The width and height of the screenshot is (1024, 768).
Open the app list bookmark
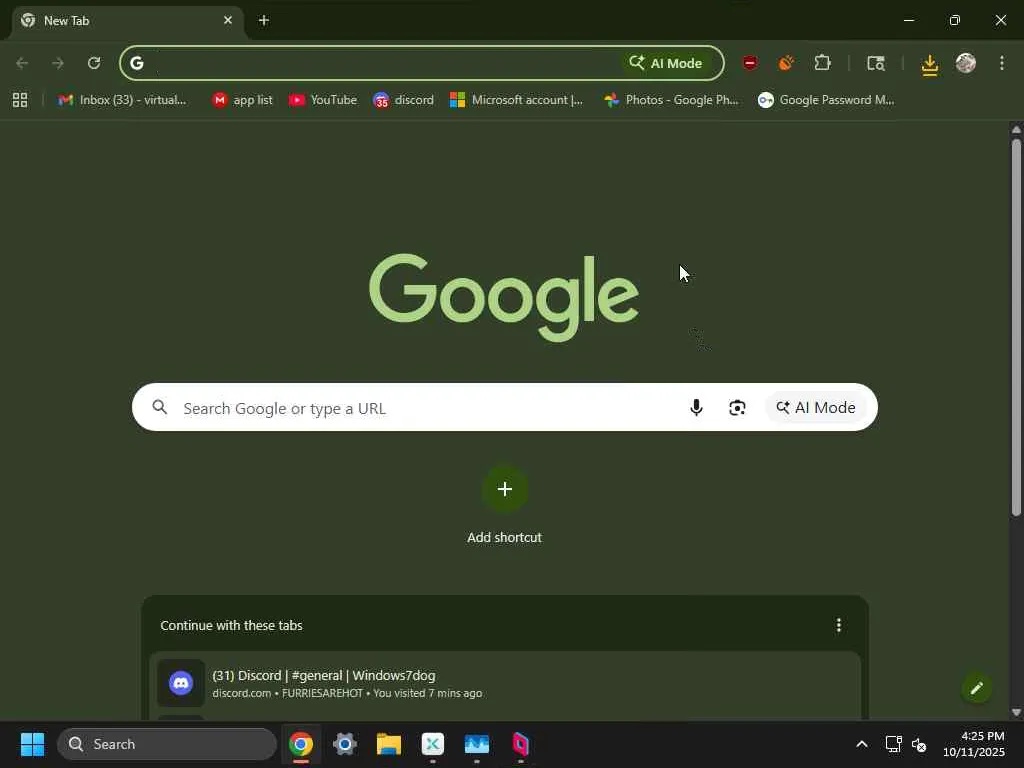pyautogui.click(x=242, y=100)
